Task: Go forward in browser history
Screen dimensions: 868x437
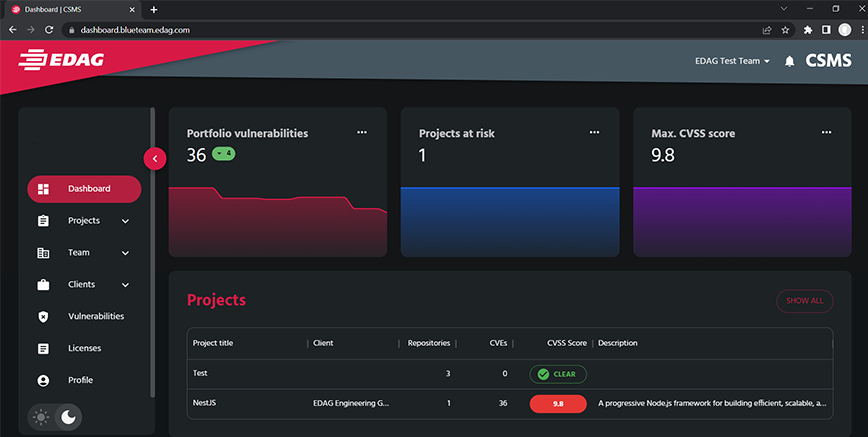Action: tap(30, 30)
